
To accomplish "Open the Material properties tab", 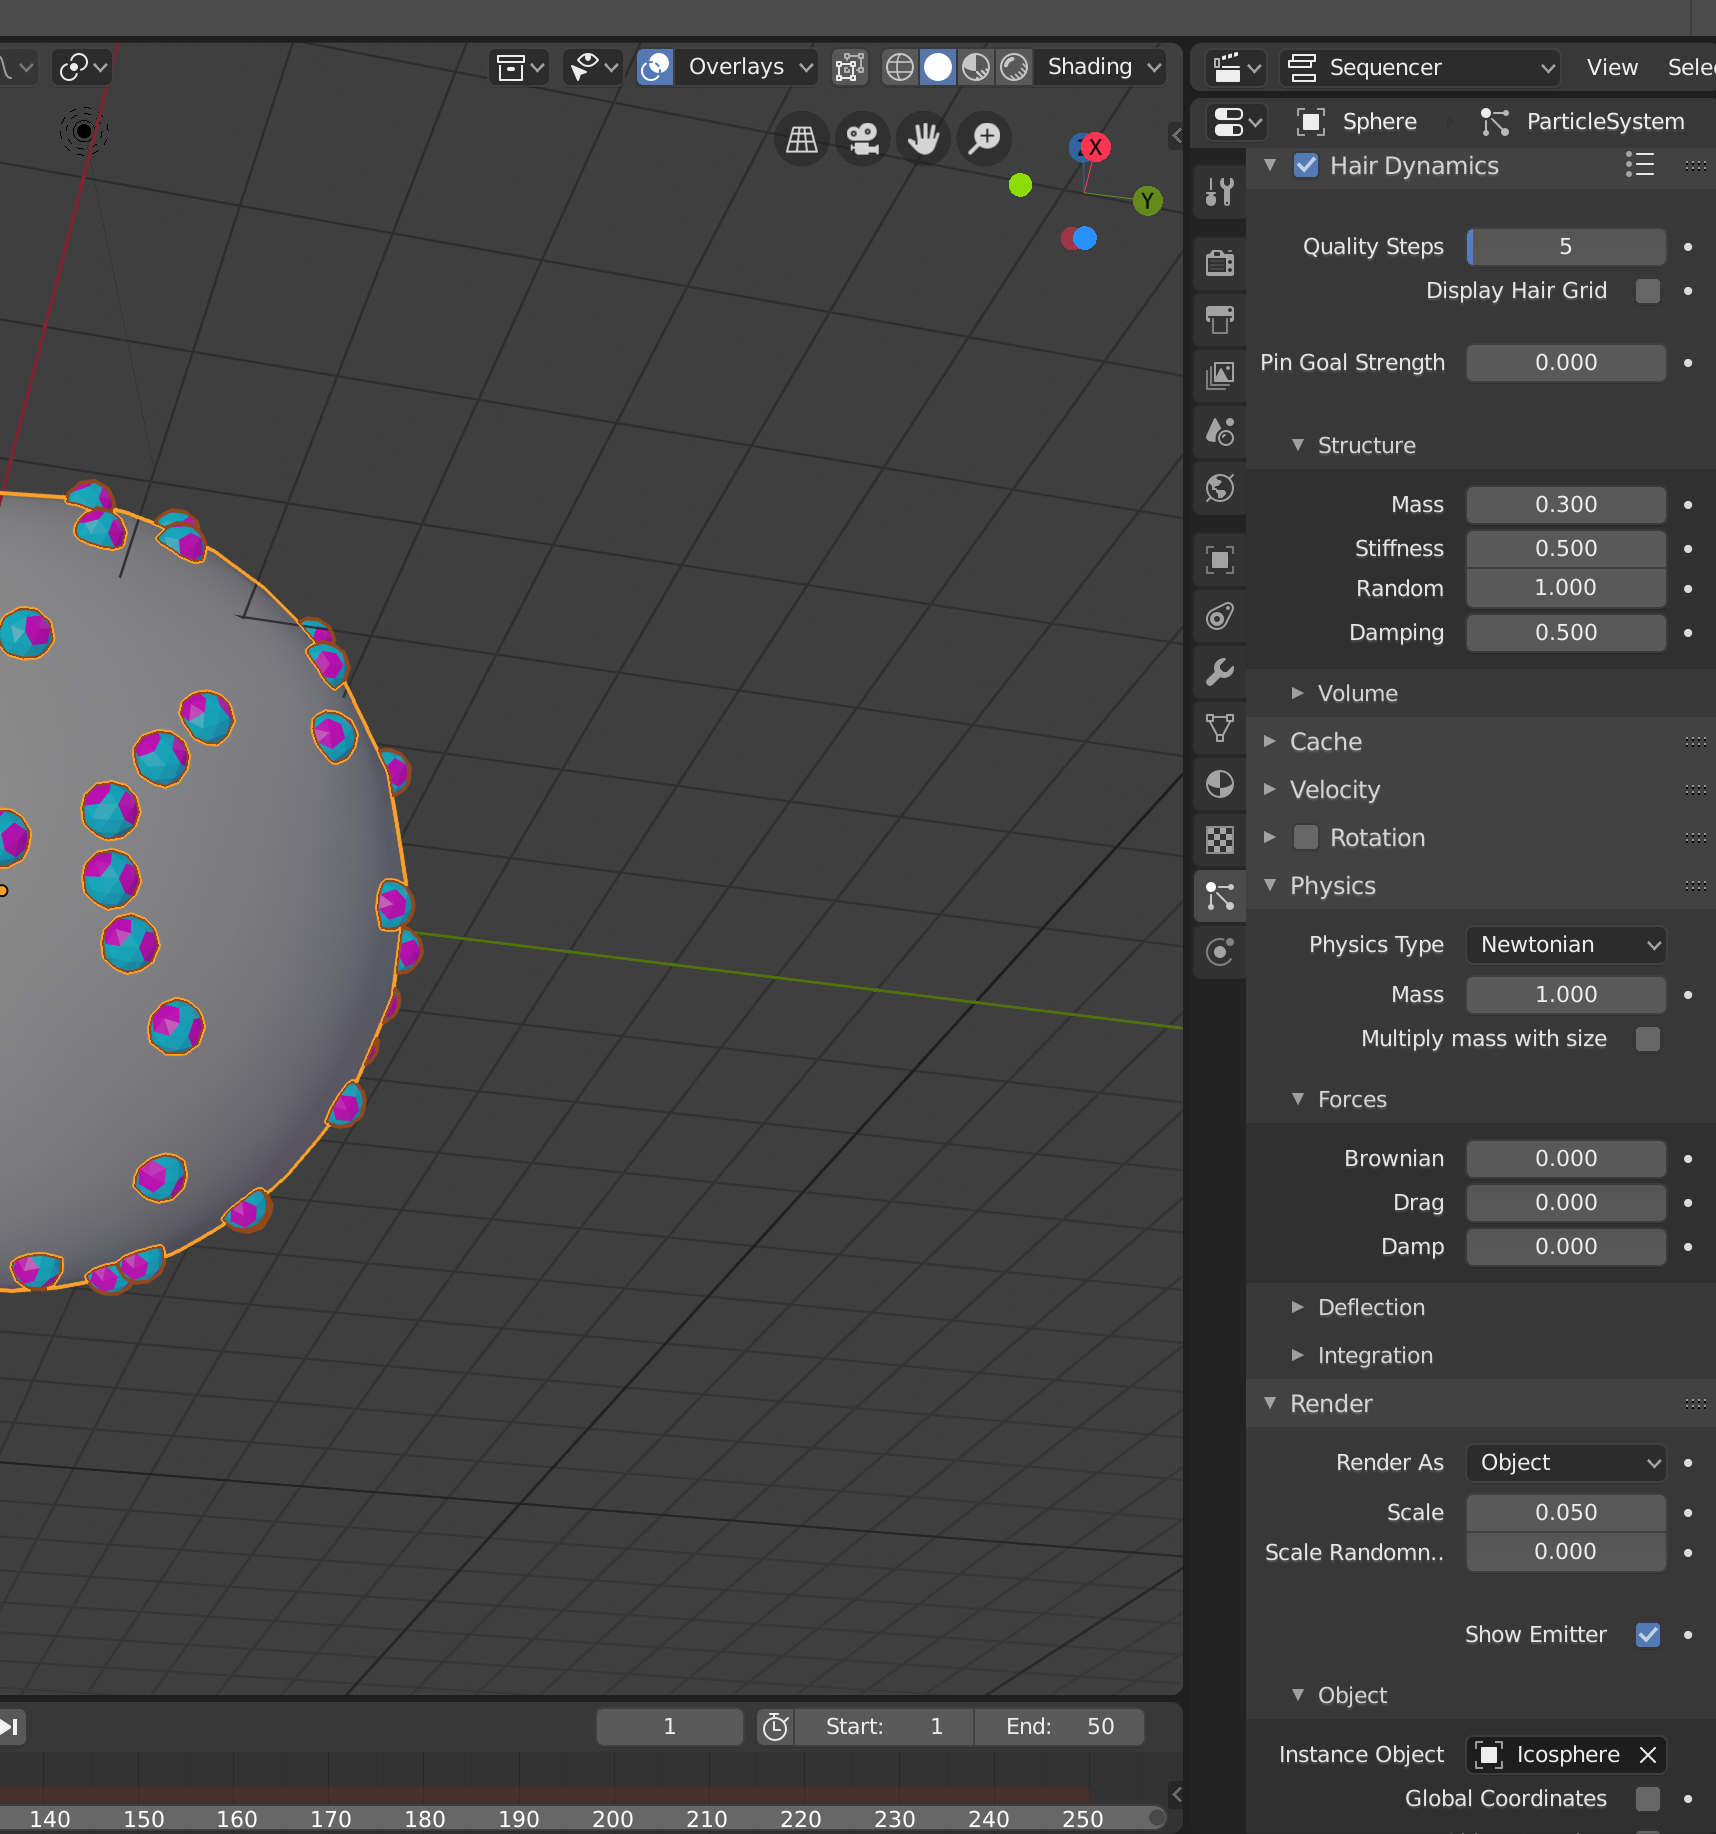I will click(x=1220, y=784).
